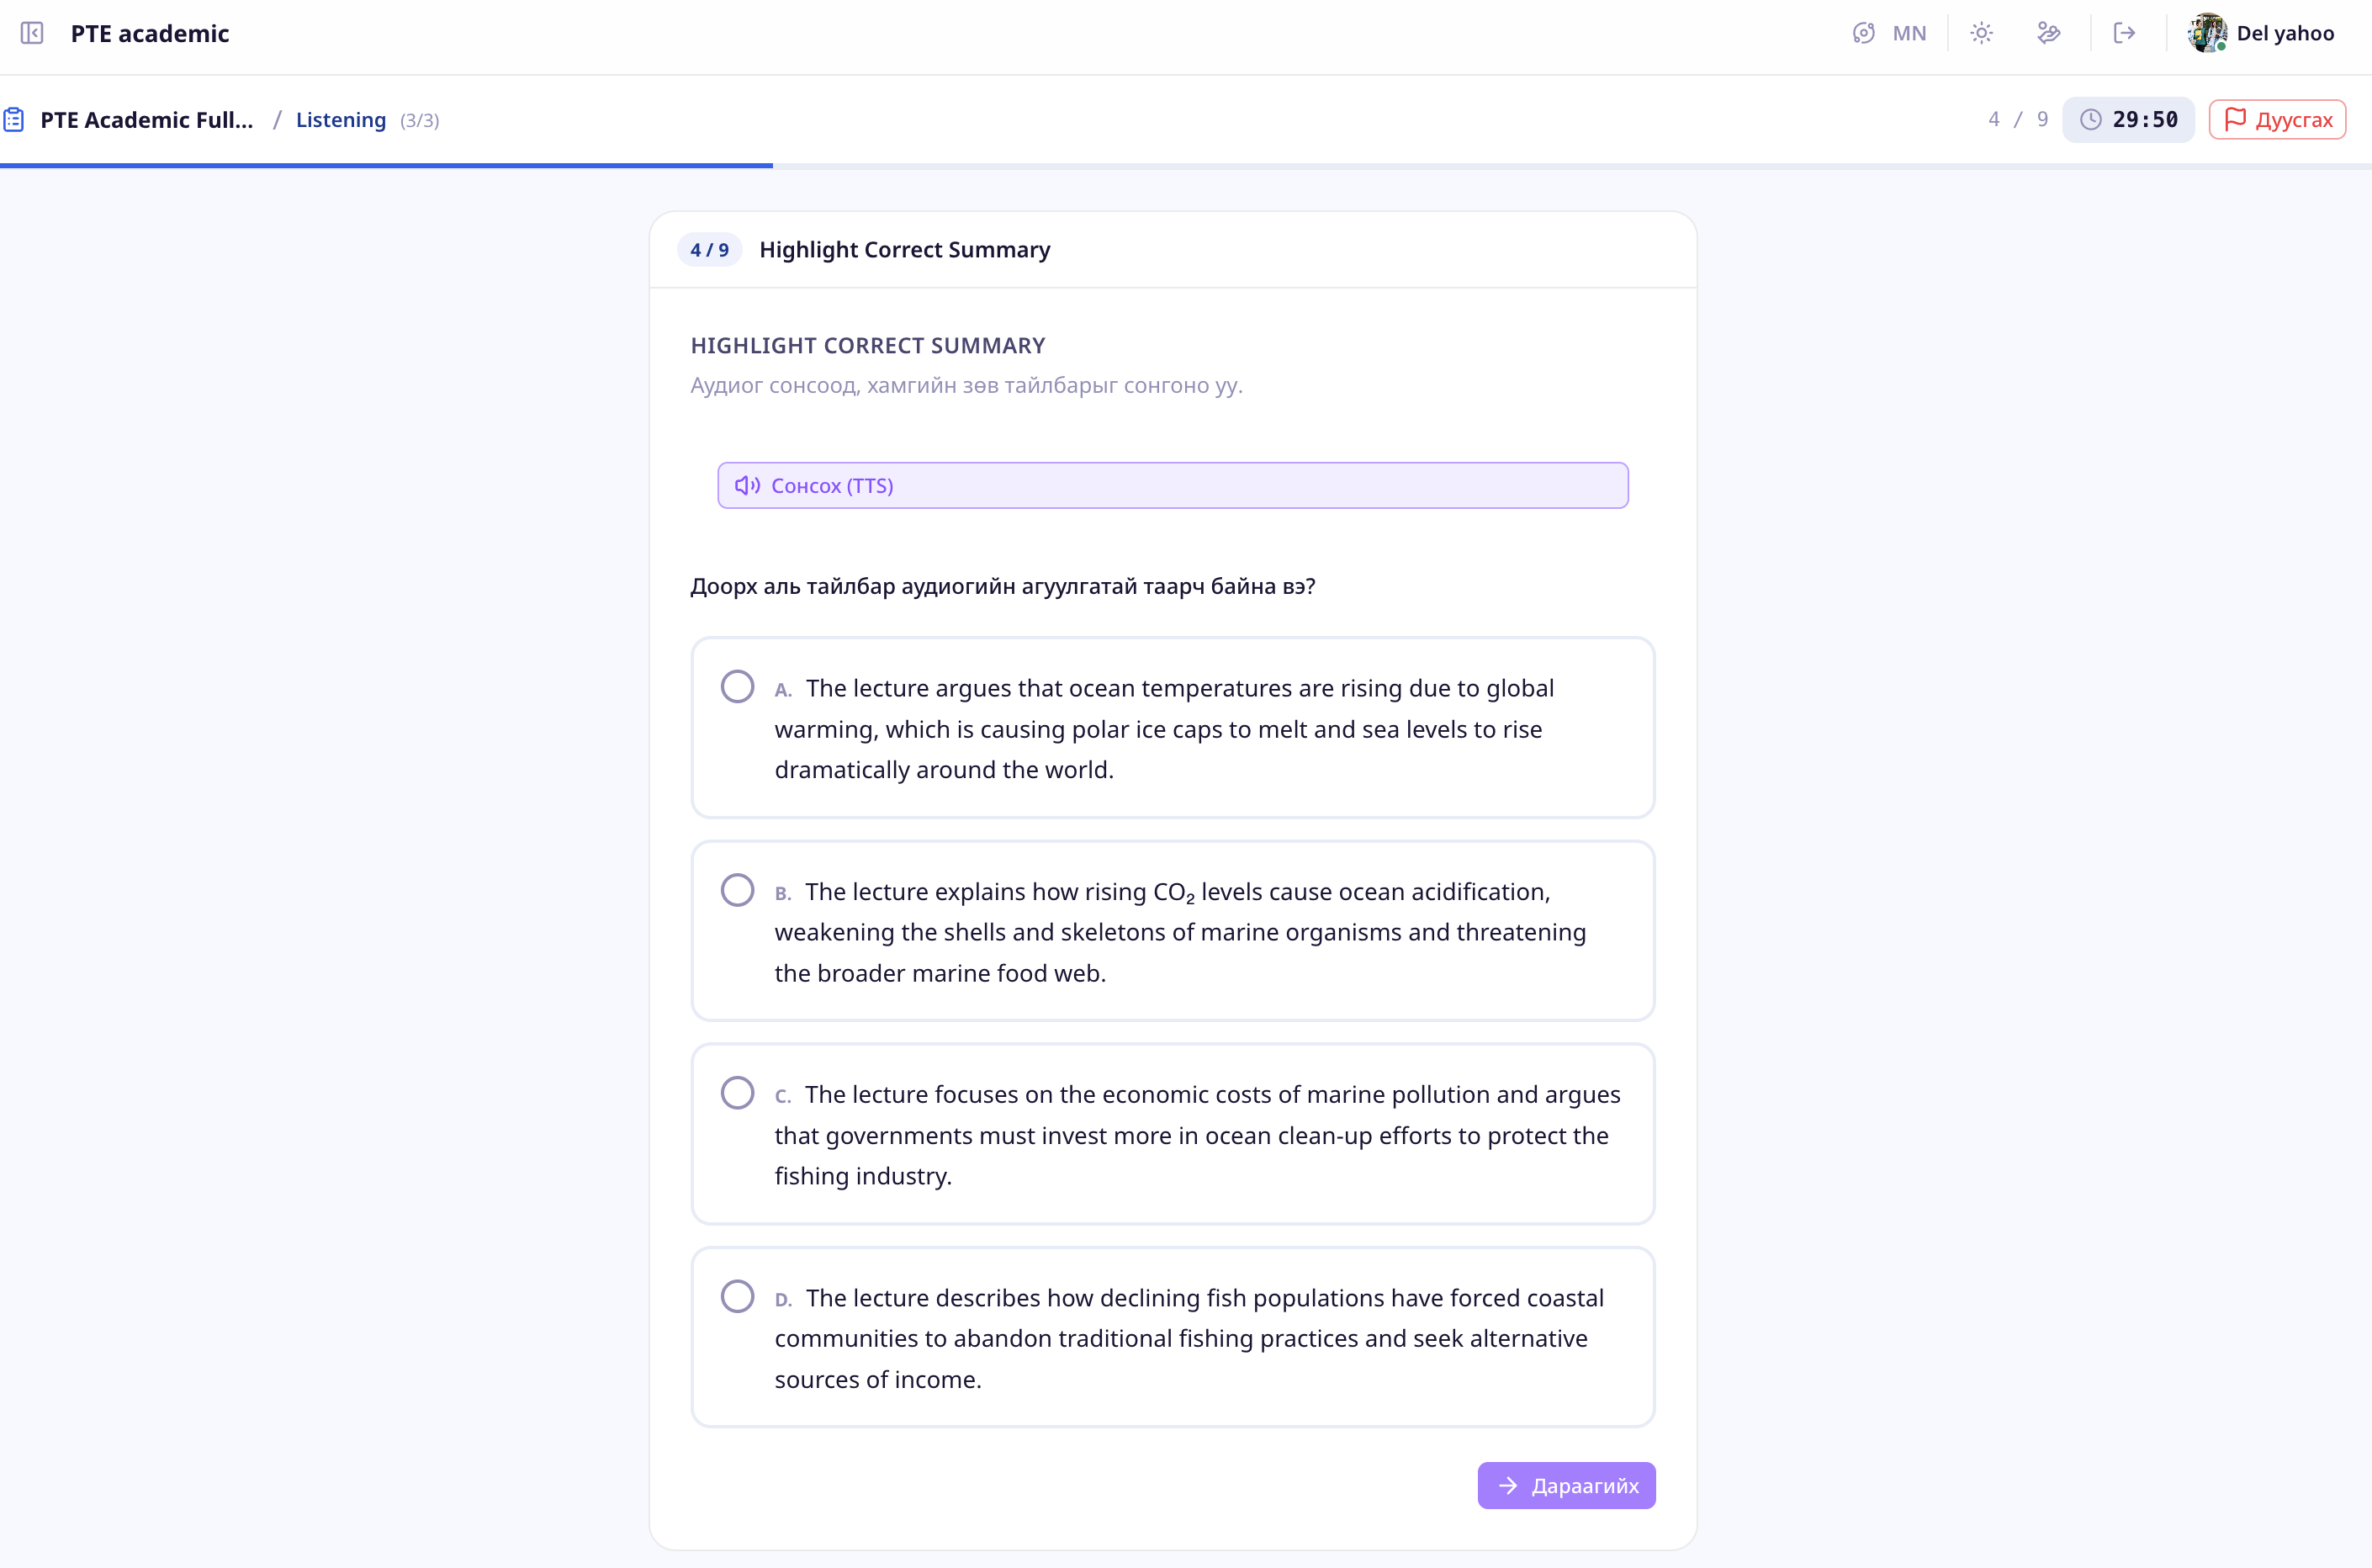Select answer option C radio button
The image size is (2372, 1568).
click(737, 1093)
